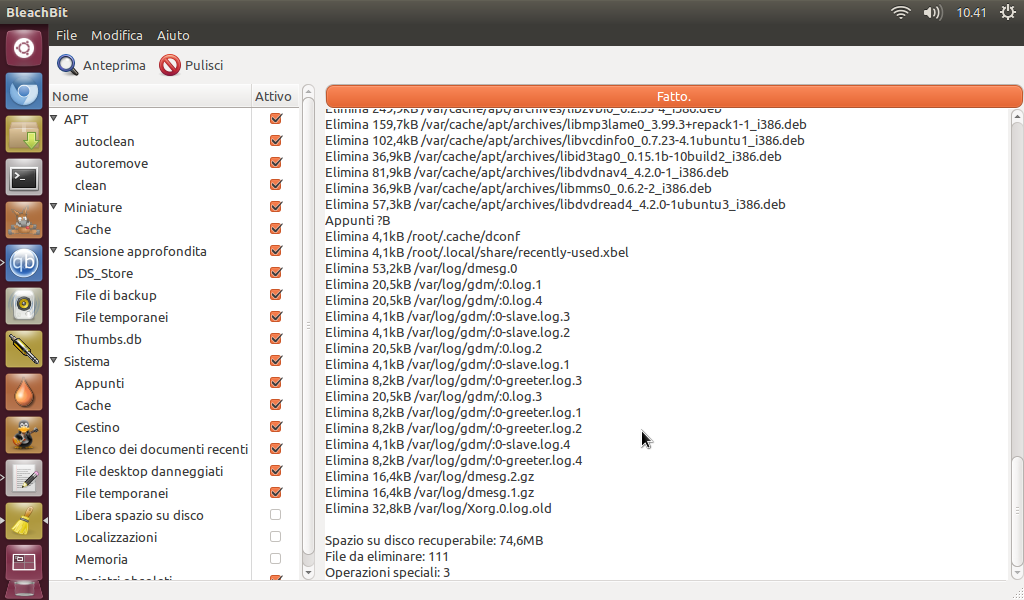This screenshot has height=600, width=1024.
Task: Click the BleachBit broom launcher icon
Action: pos(24,521)
